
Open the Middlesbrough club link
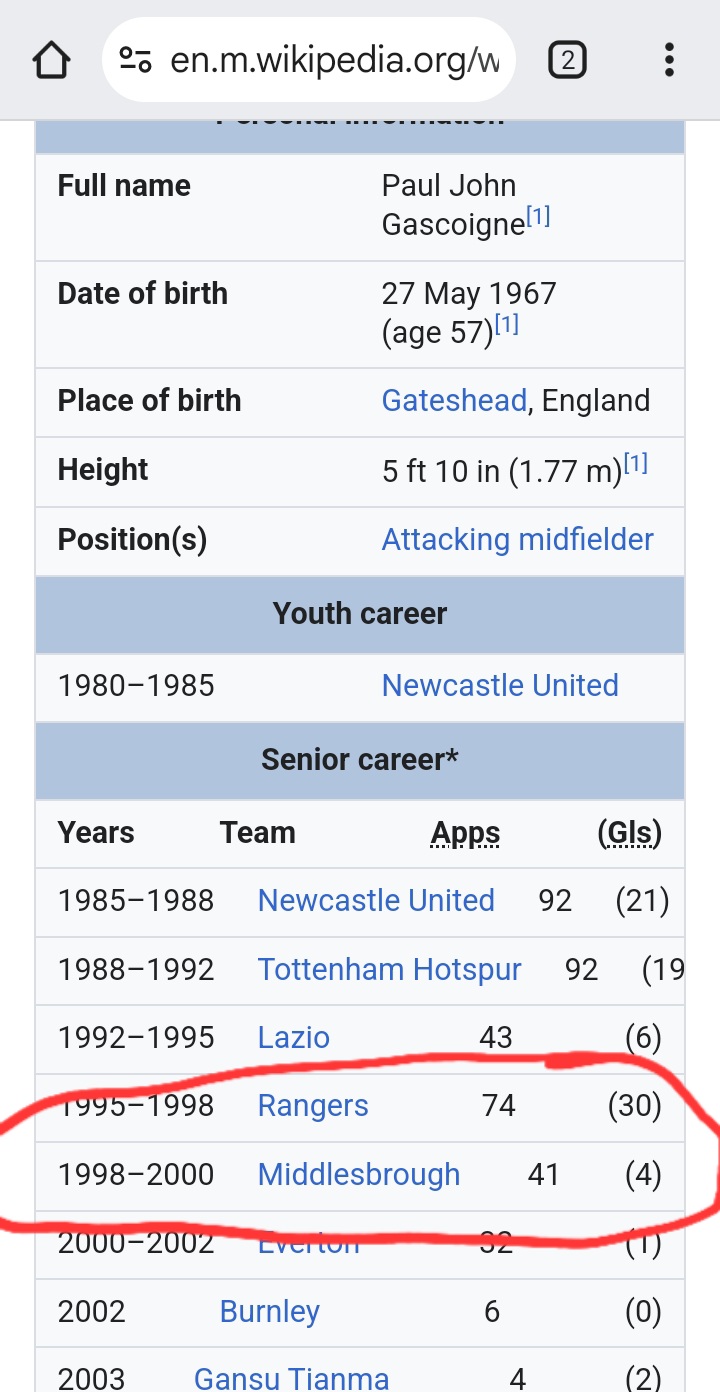359,1174
